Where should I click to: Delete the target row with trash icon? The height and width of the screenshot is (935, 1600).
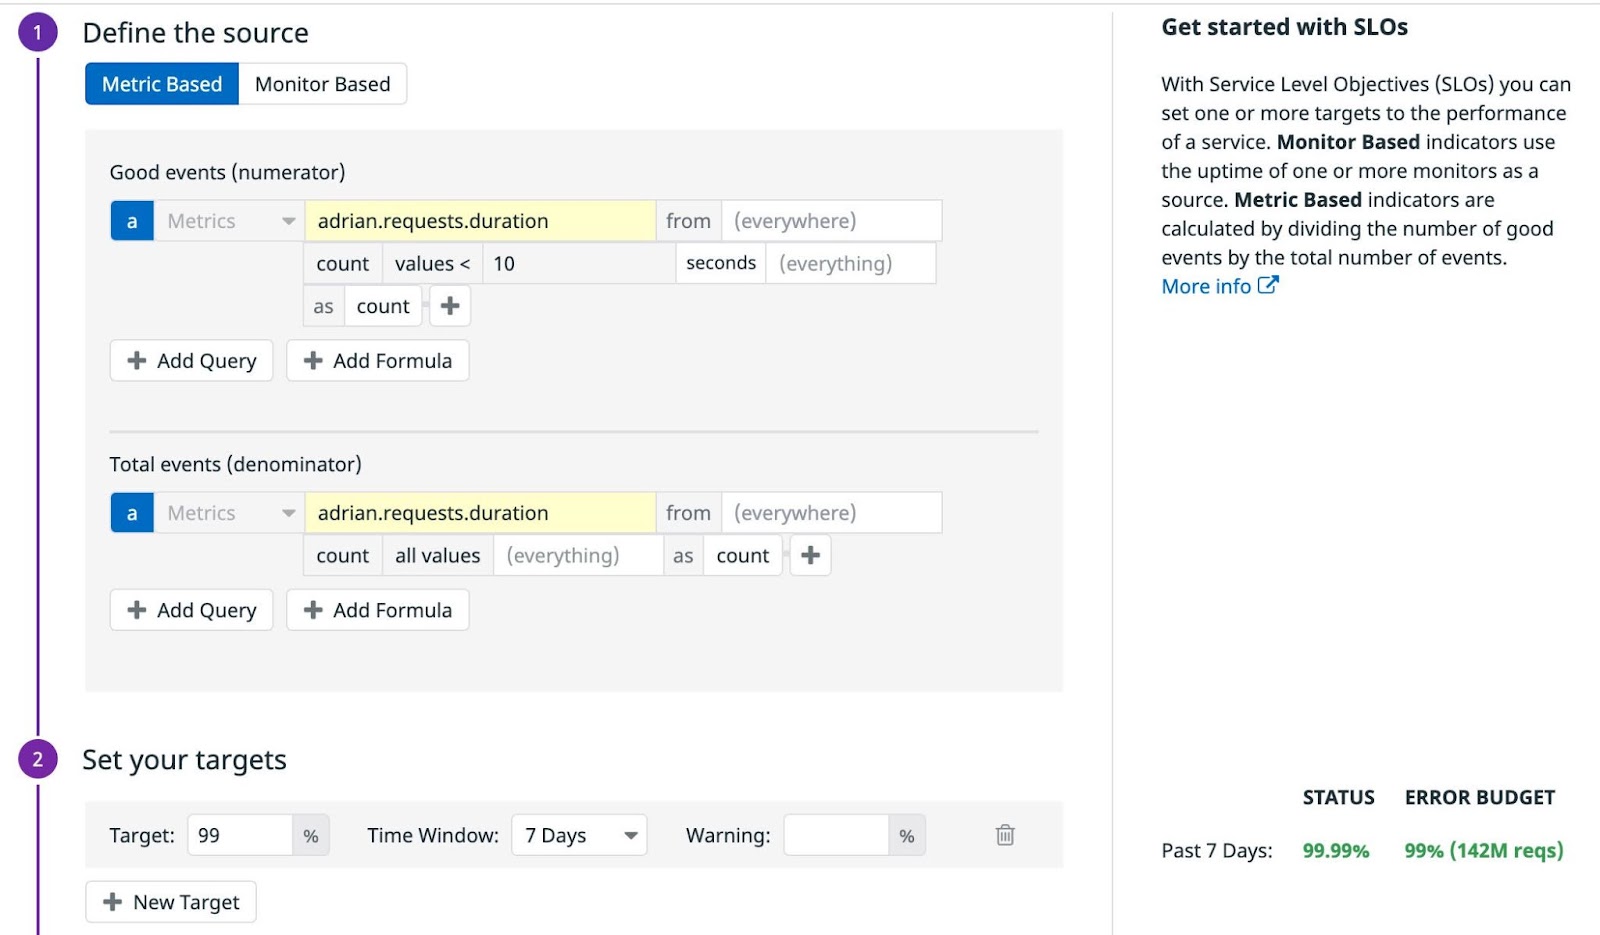[x=1005, y=835]
